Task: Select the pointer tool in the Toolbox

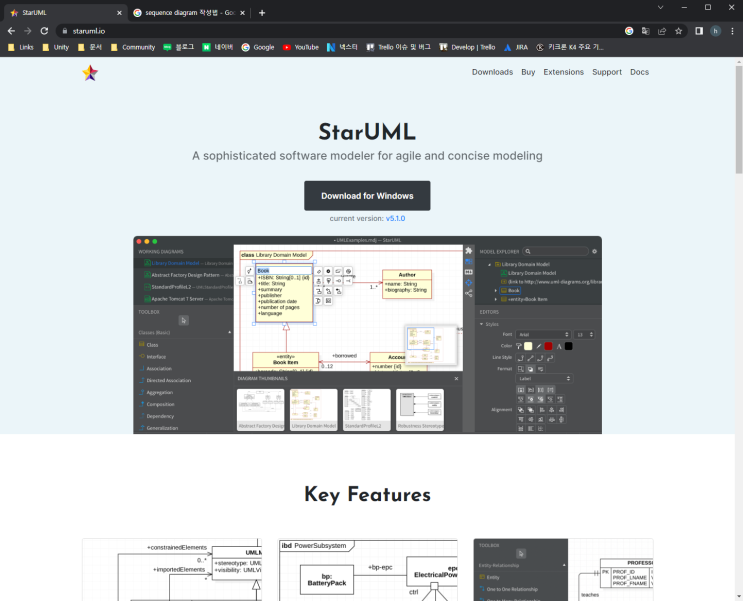Action: pos(184,320)
